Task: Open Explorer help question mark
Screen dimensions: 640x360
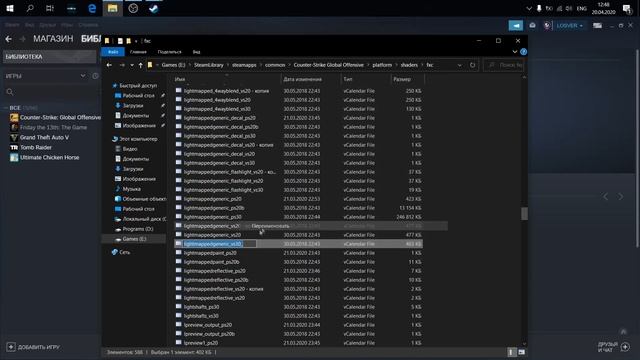Action: [x=523, y=52]
